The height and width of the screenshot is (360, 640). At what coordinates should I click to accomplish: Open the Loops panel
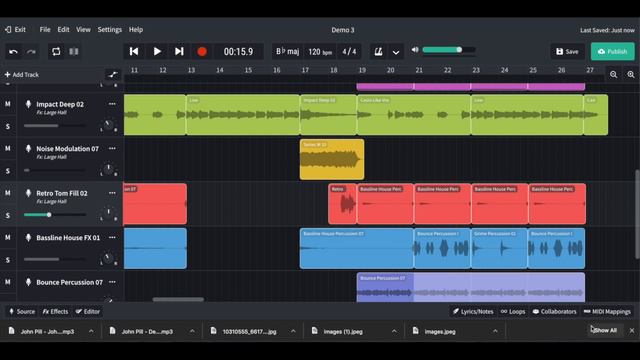pos(513,311)
